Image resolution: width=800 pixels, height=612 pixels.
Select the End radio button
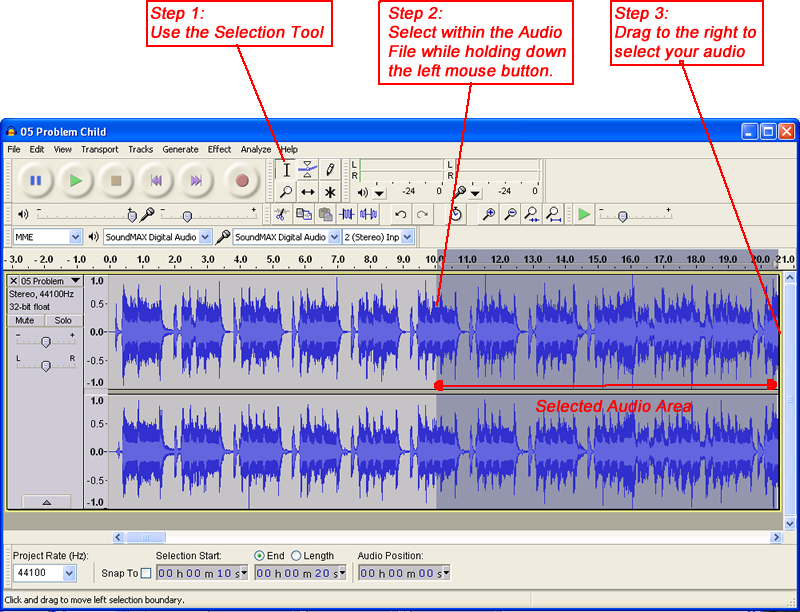pyautogui.click(x=260, y=555)
